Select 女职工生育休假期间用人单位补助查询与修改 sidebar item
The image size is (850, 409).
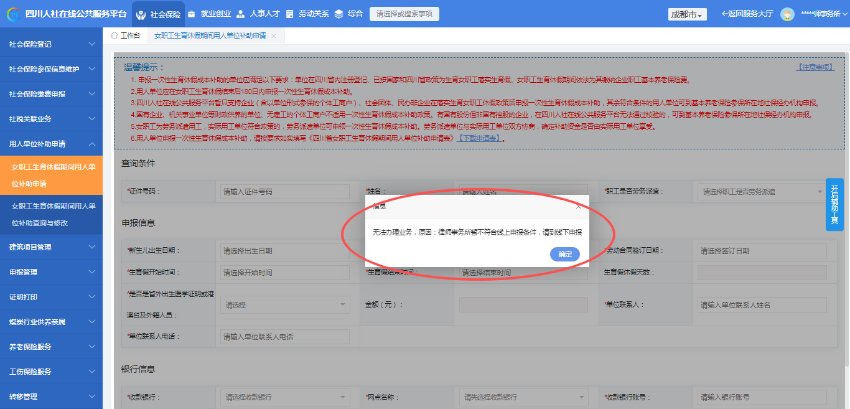(x=51, y=215)
